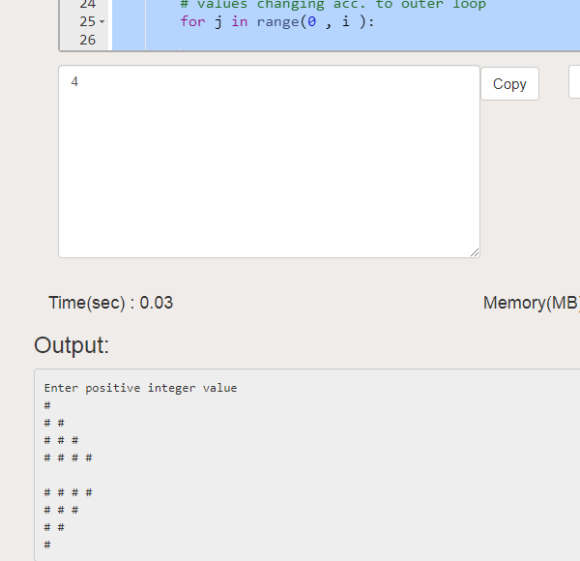Select line number 26 in the gutter
This screenshot has width=580, height=561.
[x=88, y=40]
